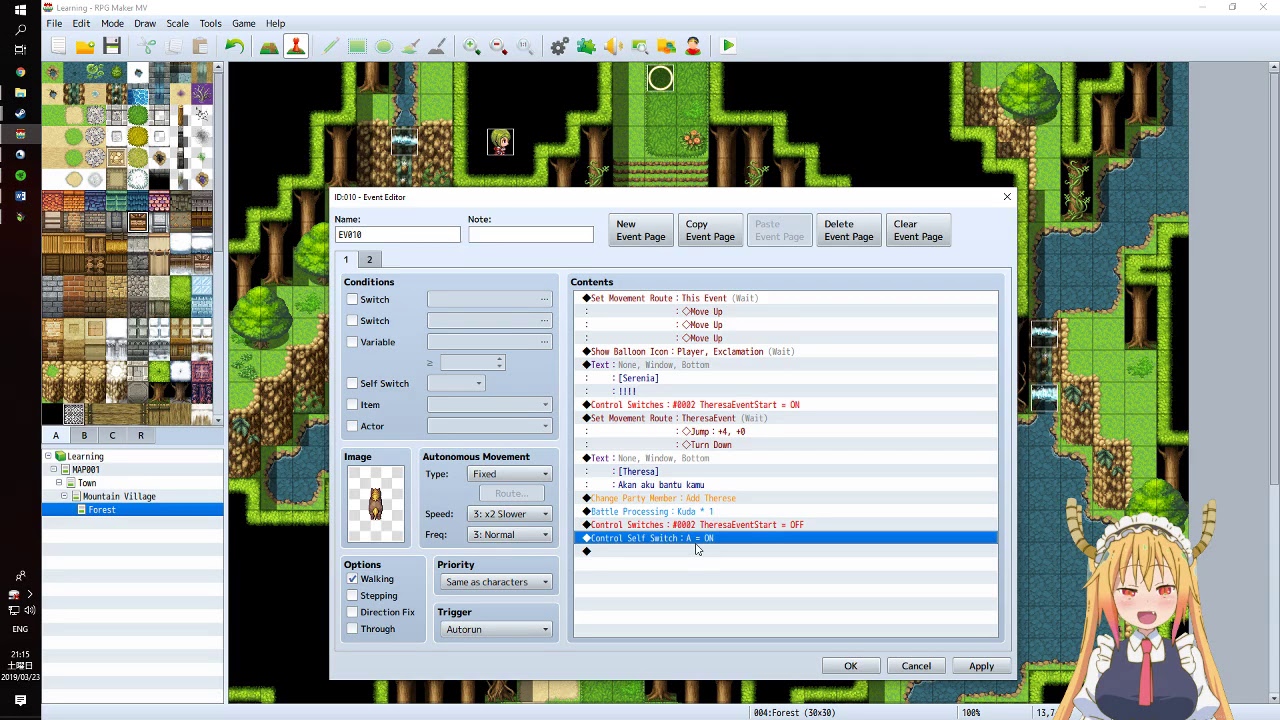Screen dimensions: 1280x720
Task: Toggle the Direction Fix option
Action: 352,612
